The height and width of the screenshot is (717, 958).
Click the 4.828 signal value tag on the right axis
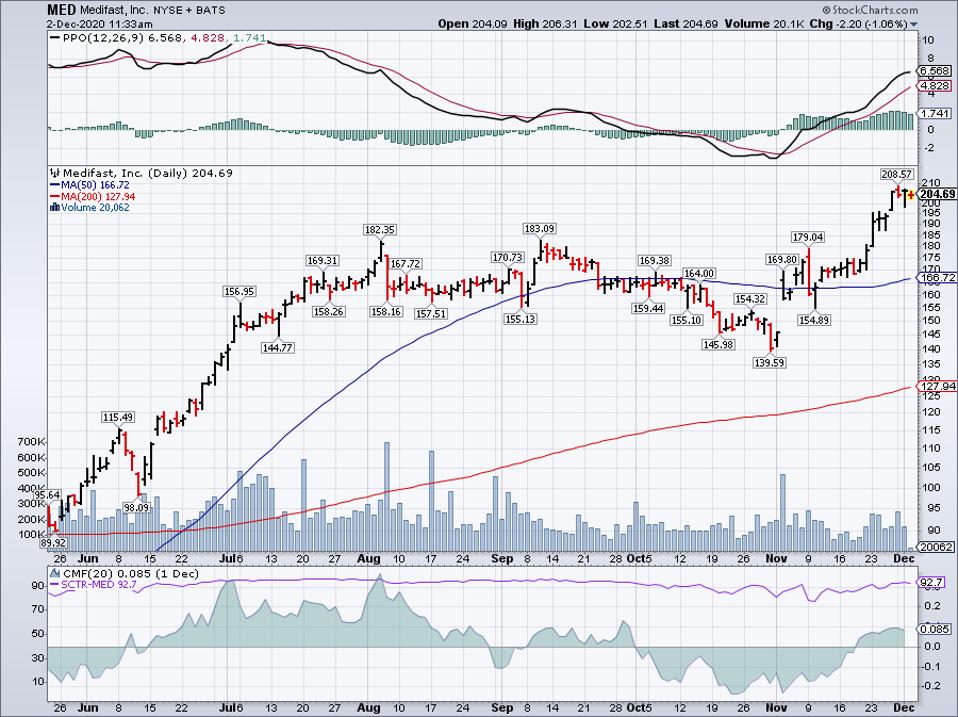coord(935,86)
